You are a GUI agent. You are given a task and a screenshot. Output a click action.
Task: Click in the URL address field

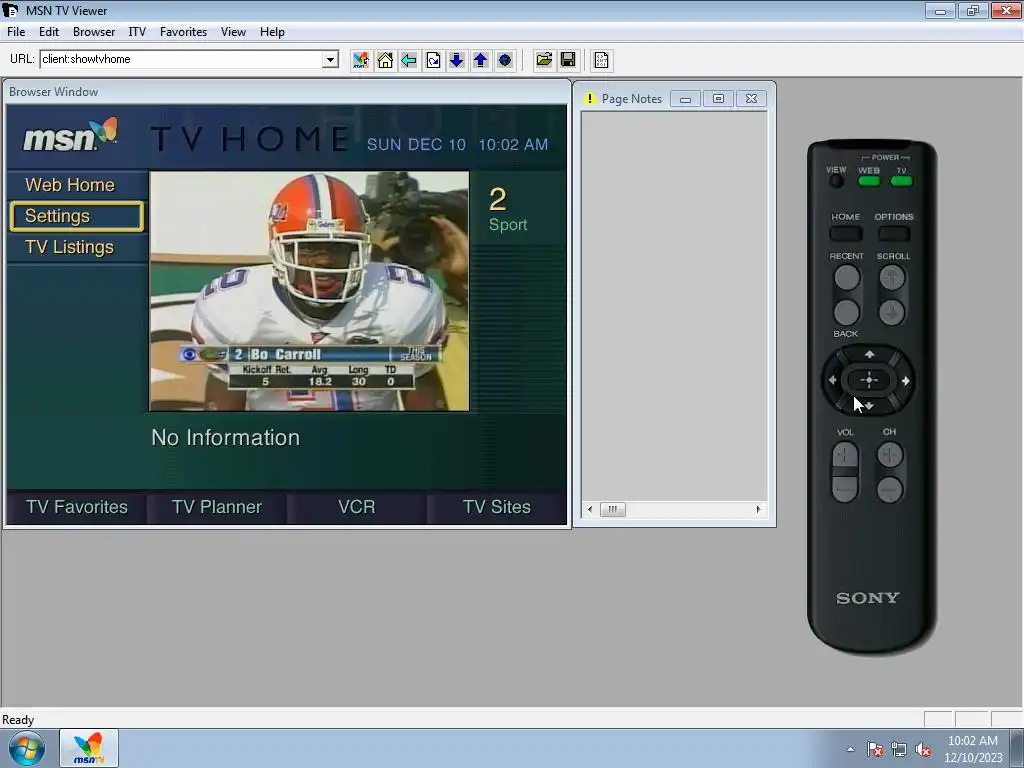182,59
